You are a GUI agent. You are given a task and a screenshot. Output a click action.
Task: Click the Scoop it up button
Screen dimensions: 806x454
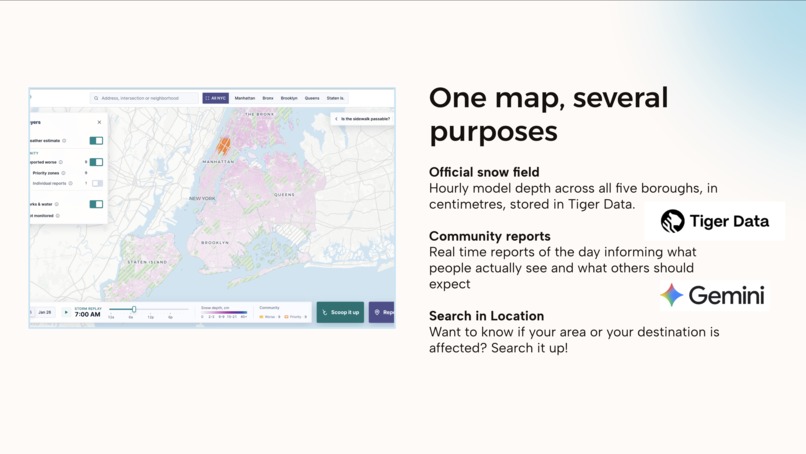(x=340, y=312)
